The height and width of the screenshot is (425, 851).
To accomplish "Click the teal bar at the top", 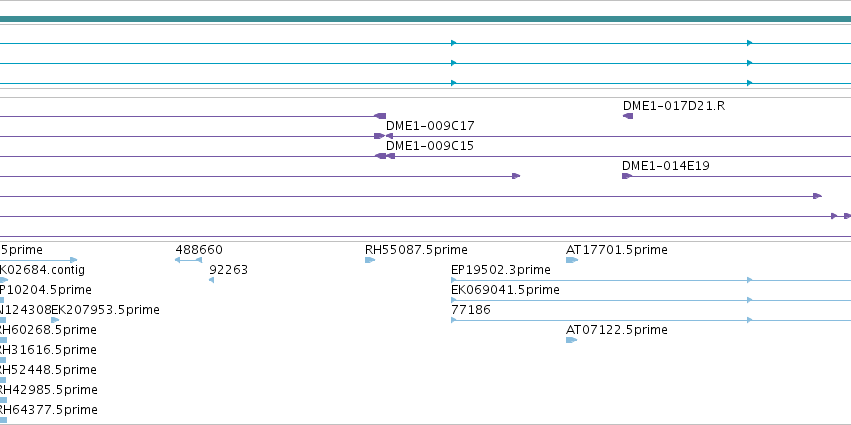I will point(426,19).
